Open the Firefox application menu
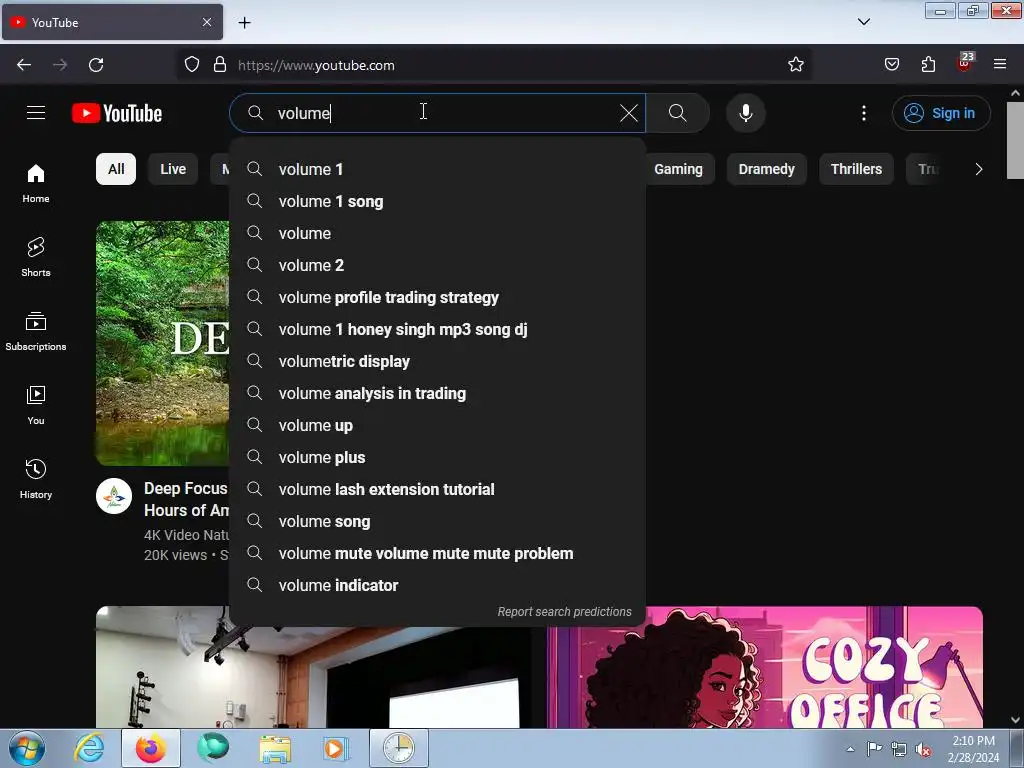This screenshot has height=768, width=1024. coord(1000,65)
